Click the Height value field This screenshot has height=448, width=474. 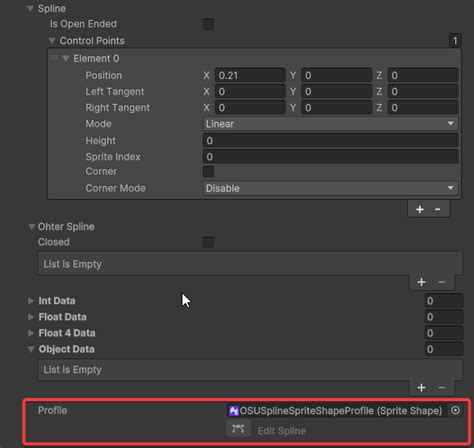coord(330,140)
